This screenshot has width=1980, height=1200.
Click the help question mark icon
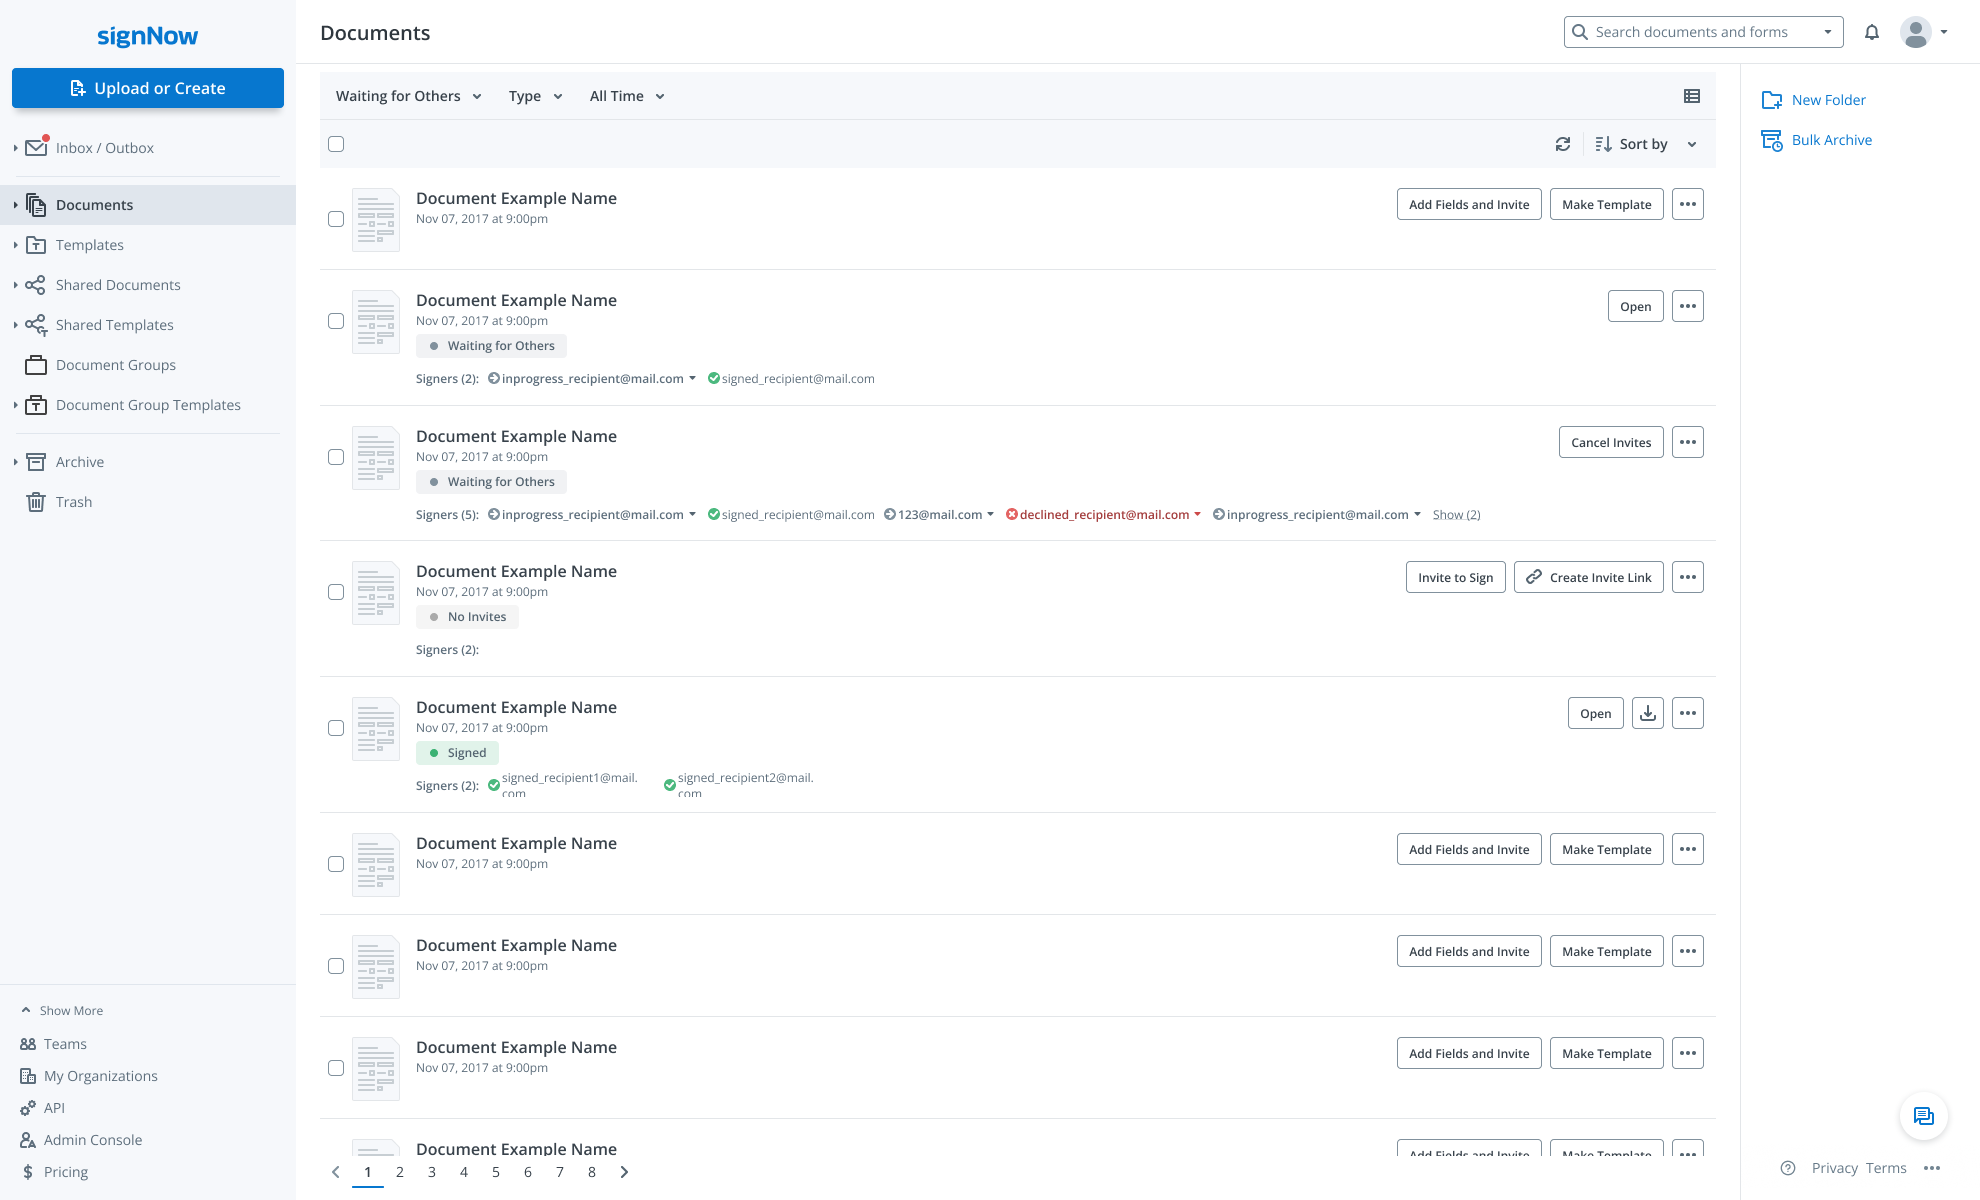pos(1788,1168)
